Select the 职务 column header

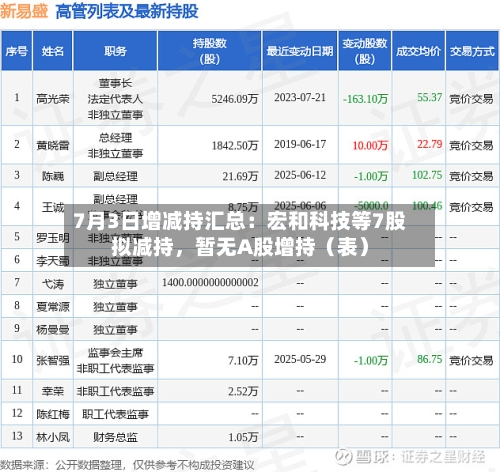tap(115, 51)
